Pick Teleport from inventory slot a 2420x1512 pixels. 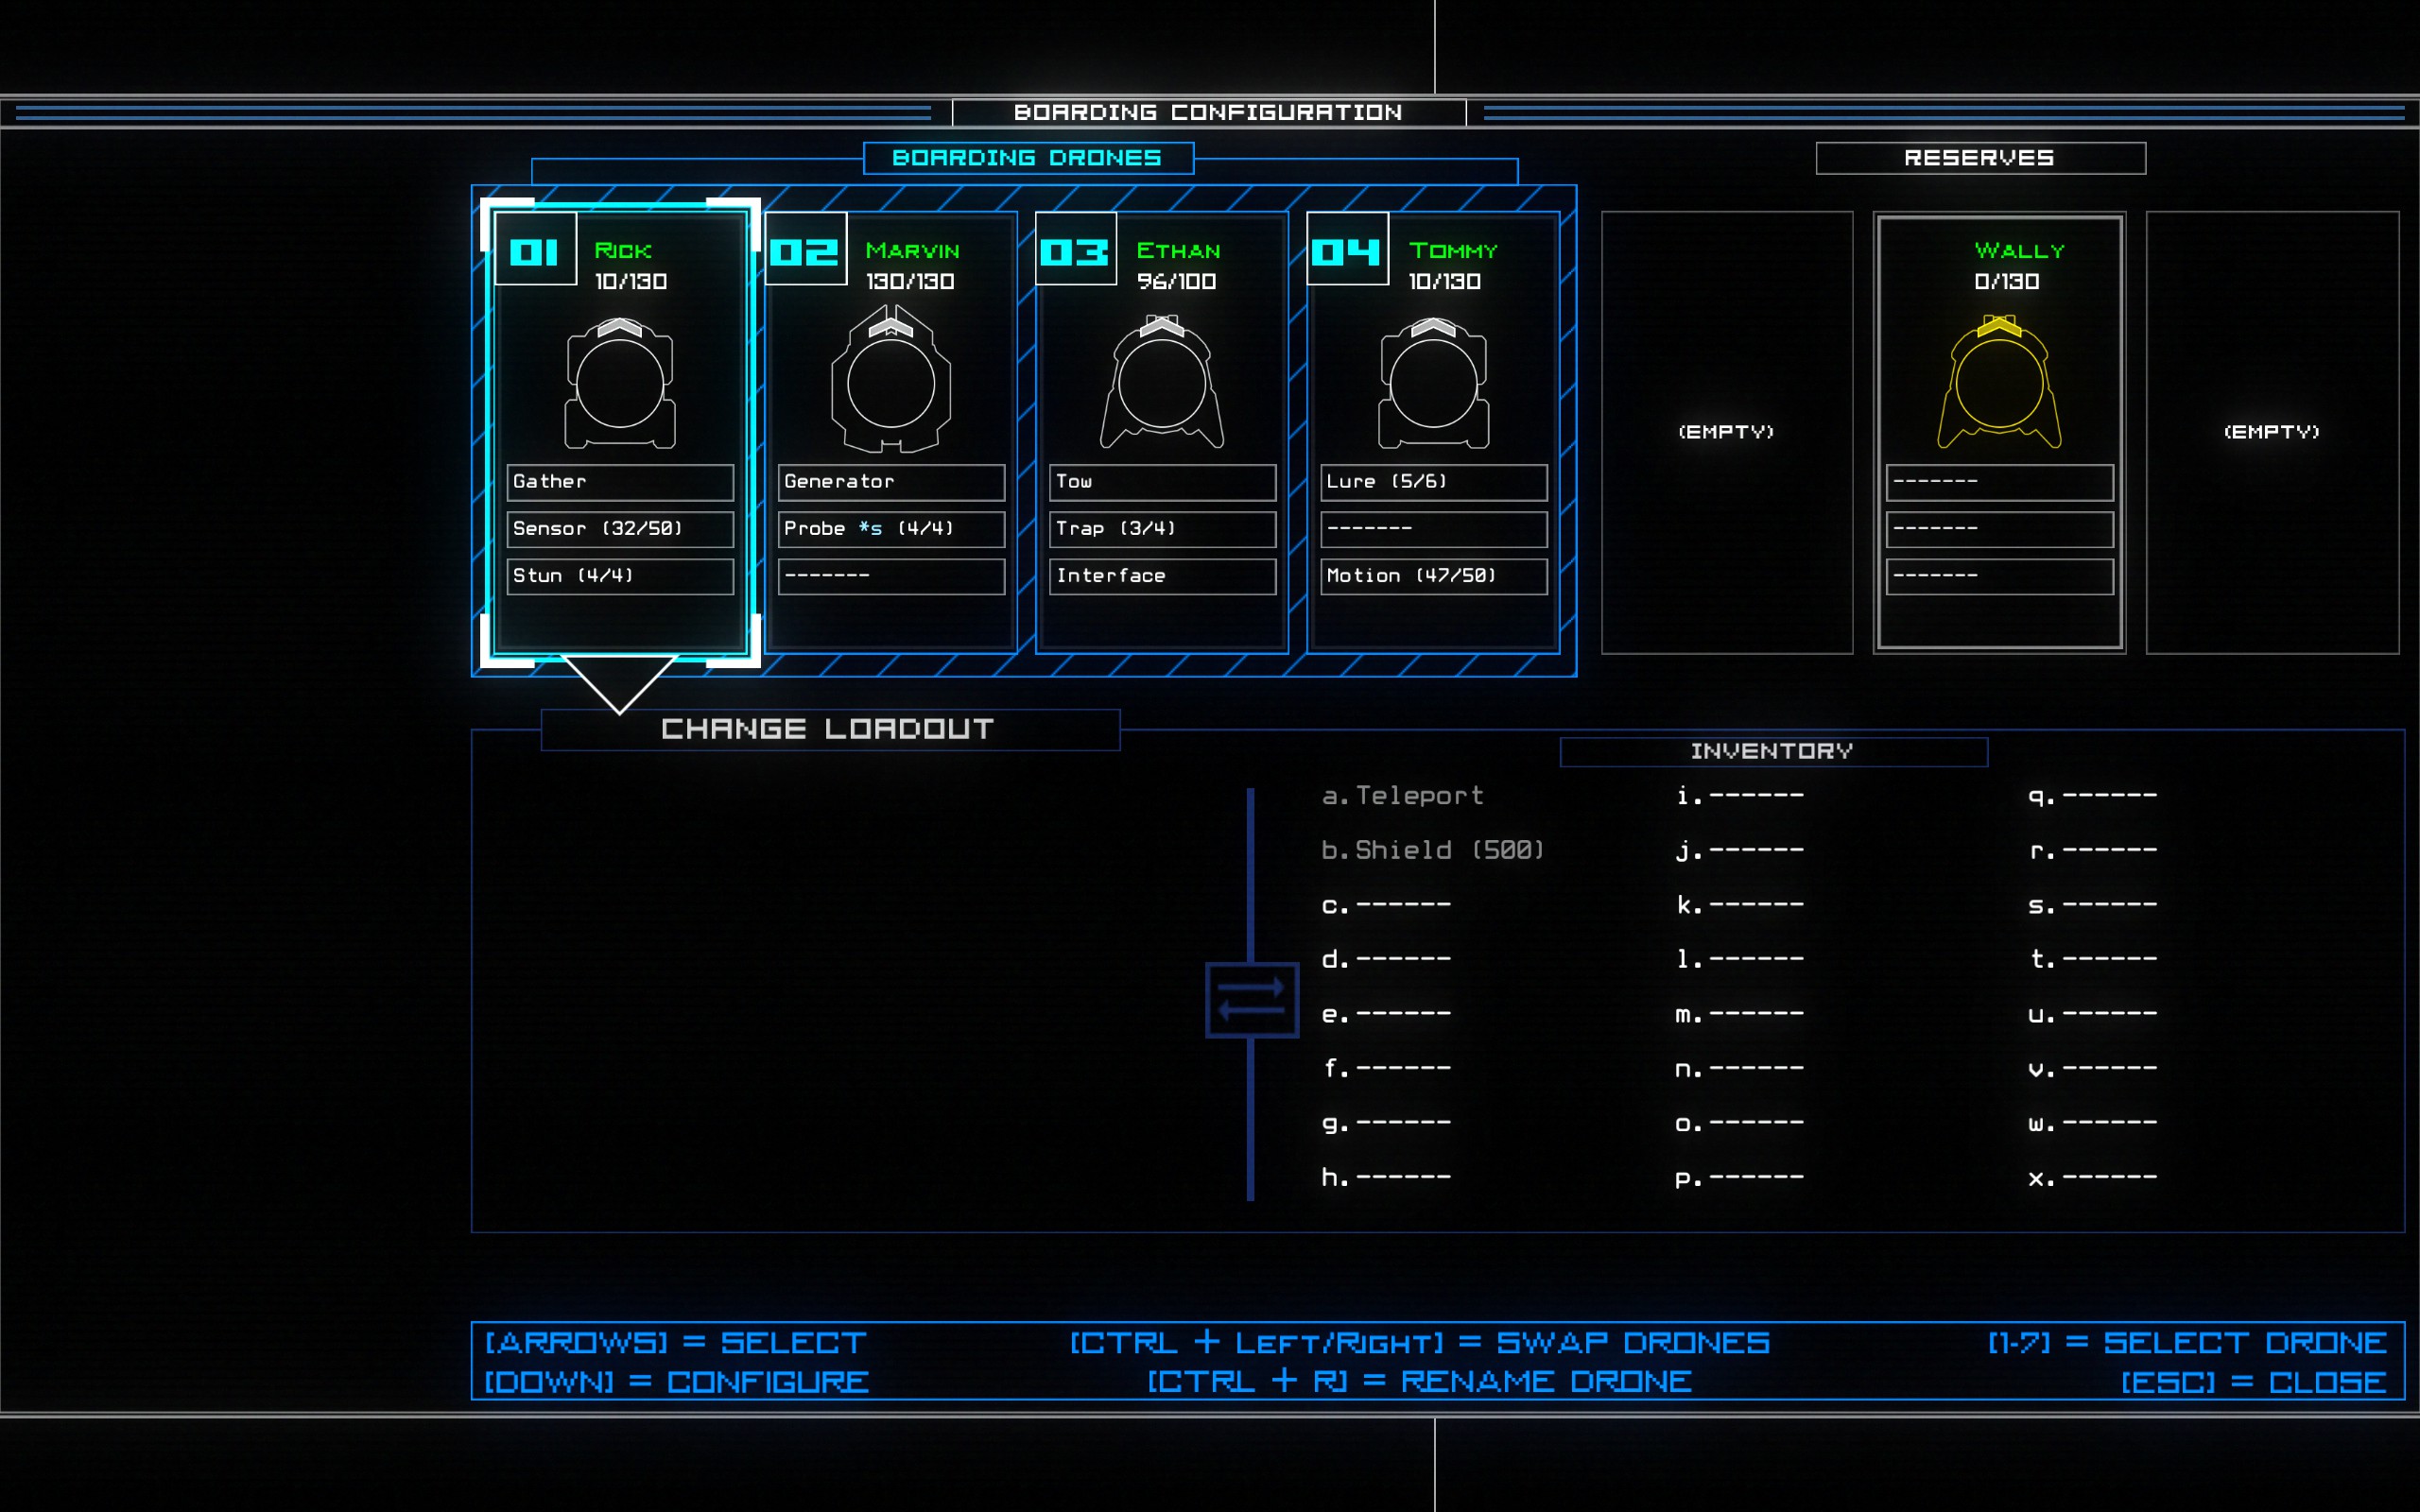[1402, 796]
